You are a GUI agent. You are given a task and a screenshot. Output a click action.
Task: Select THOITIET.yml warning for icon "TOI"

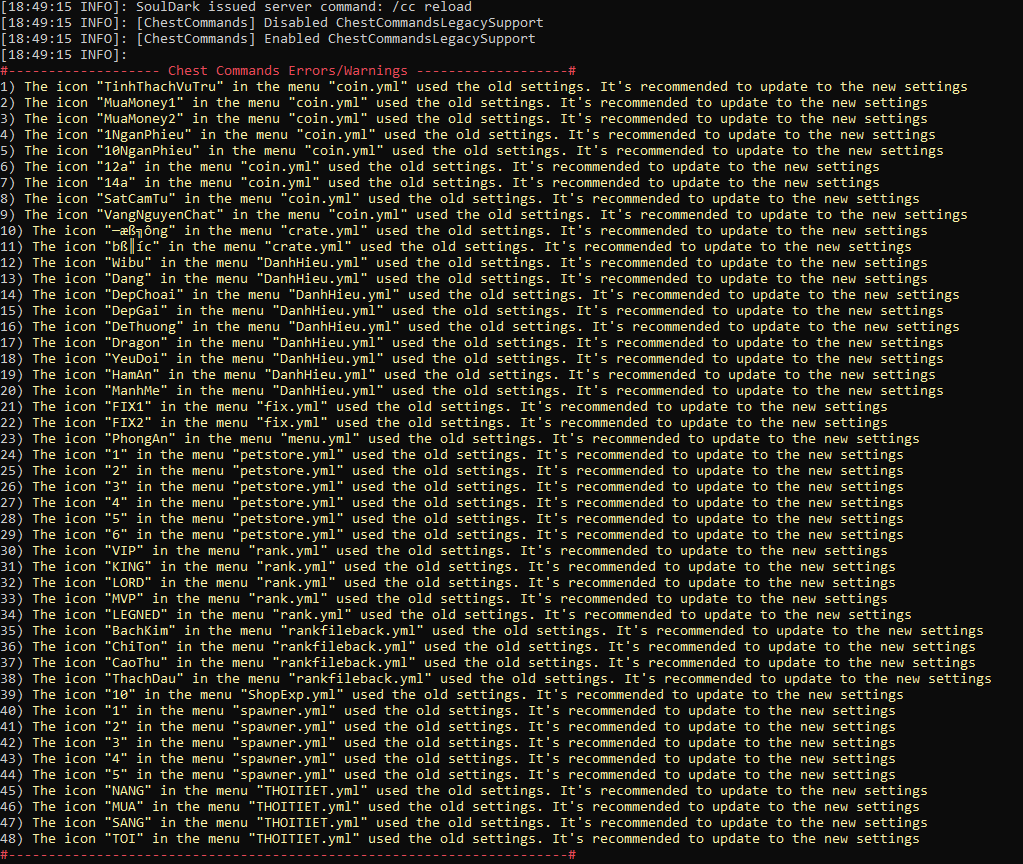460,838
